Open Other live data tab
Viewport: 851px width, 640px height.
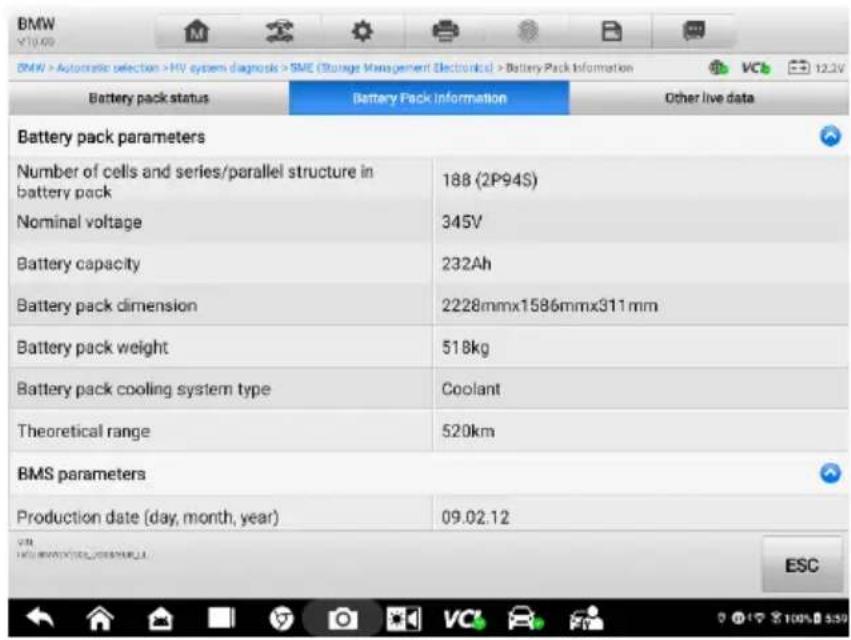coord(709,98)
